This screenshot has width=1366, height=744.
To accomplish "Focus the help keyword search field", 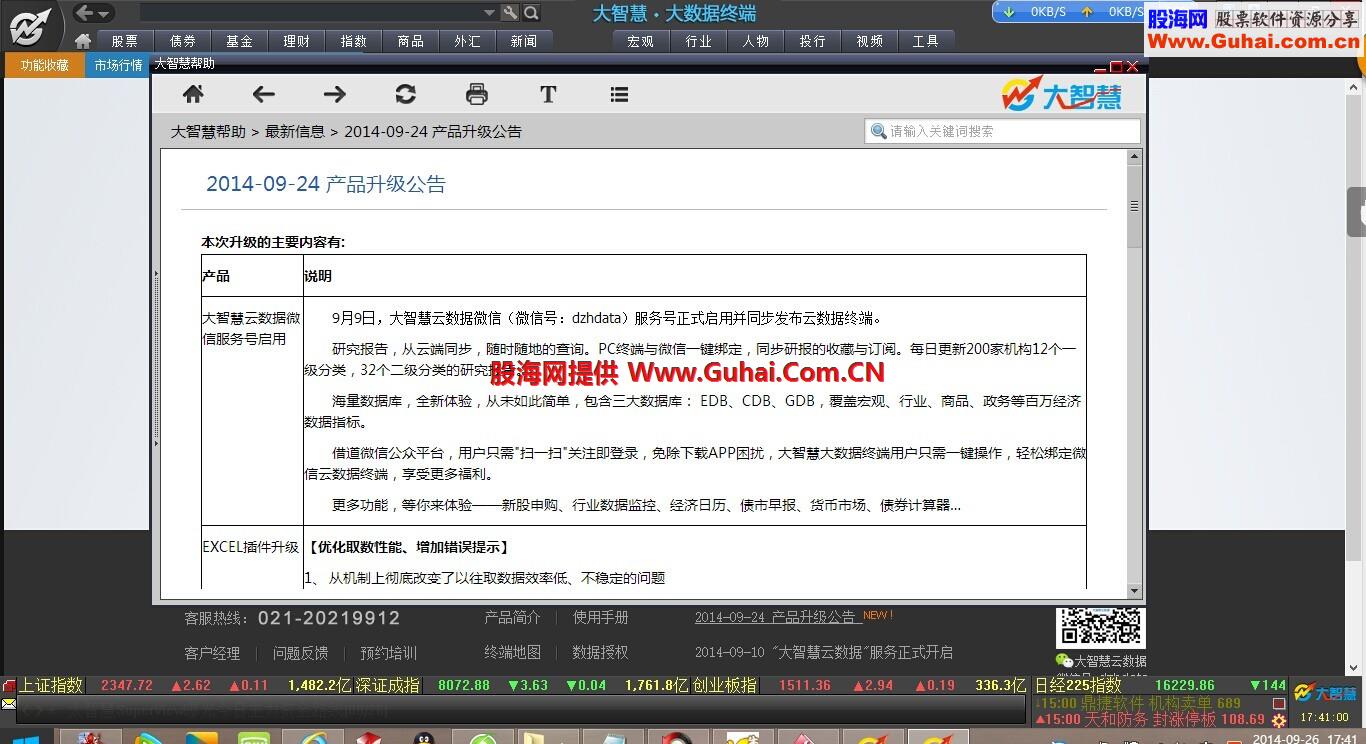I will click(x=1002, y=131).
